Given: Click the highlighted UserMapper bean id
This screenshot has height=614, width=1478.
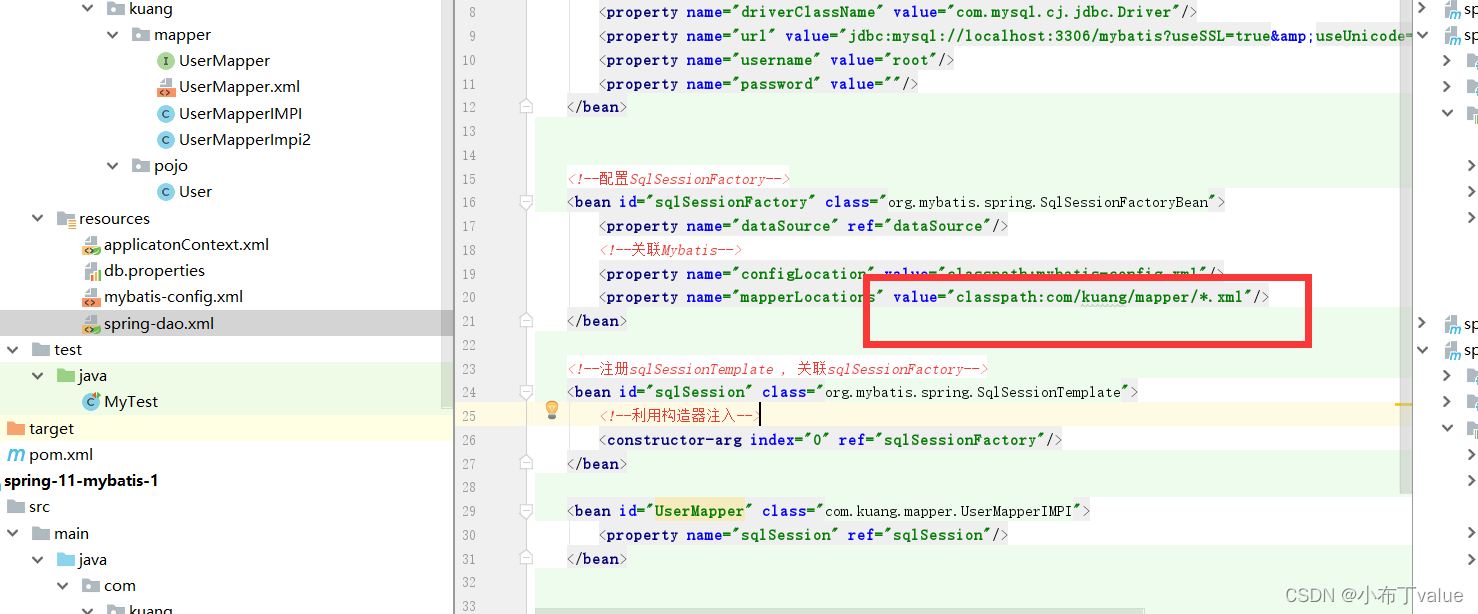Looking at the screenshot, I should [700, 511].
